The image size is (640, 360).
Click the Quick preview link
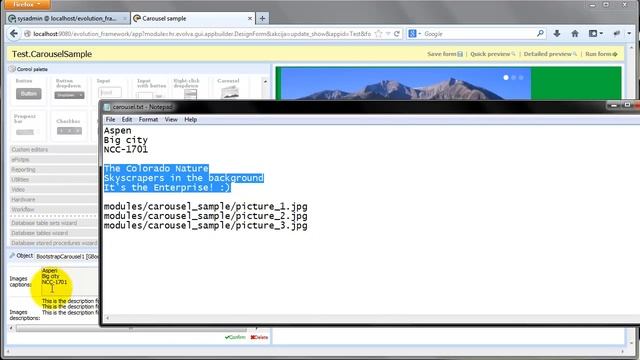click(493, 54)
